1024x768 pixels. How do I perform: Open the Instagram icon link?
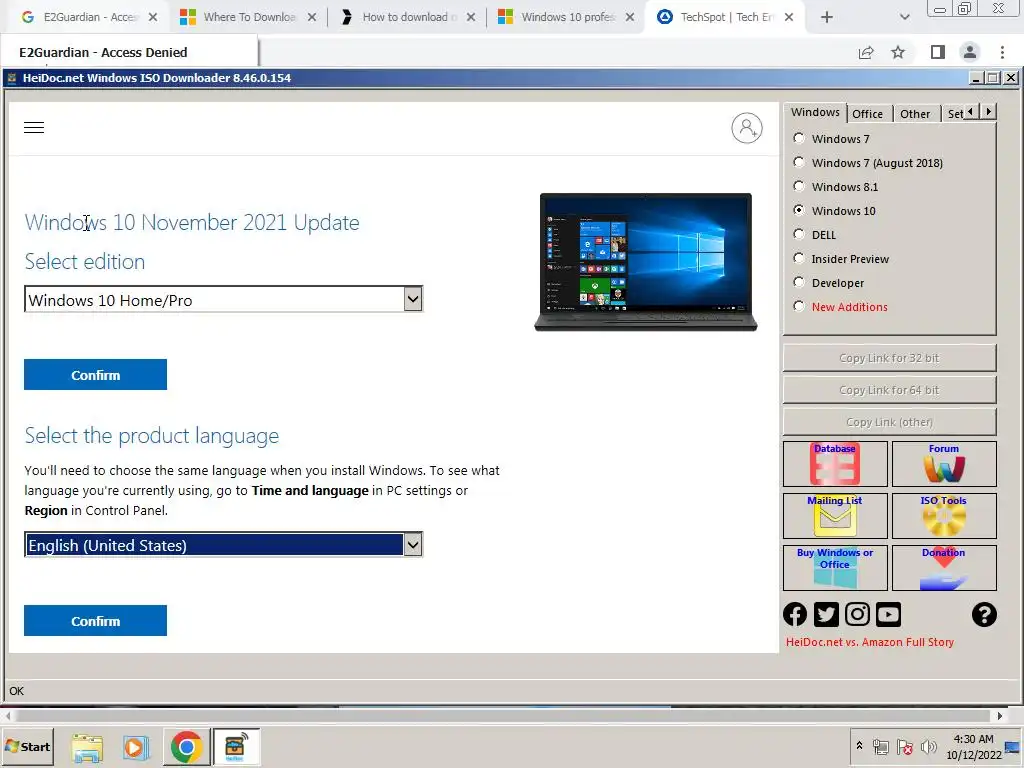click(x=857, y=615)
